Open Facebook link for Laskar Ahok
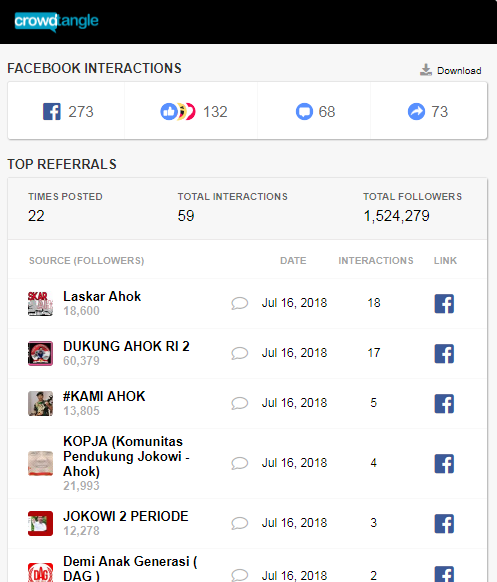This screenshot has width=497, height=582. tap(444, 304)
